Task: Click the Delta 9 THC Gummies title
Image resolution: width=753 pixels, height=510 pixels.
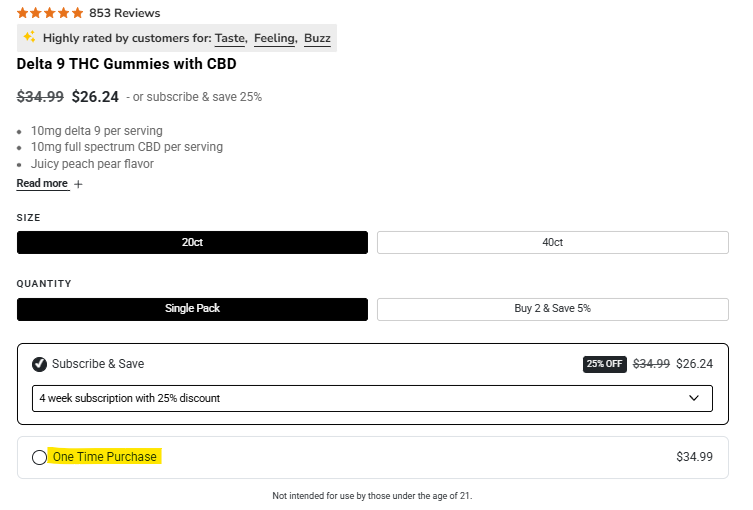Action: [126, 64]
